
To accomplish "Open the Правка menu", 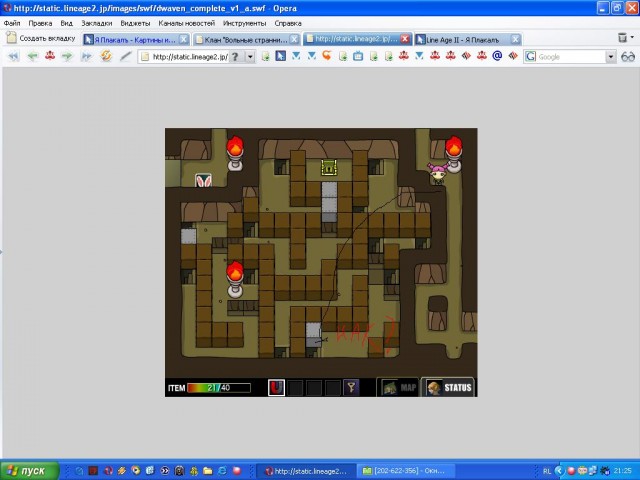I will 40,23.
